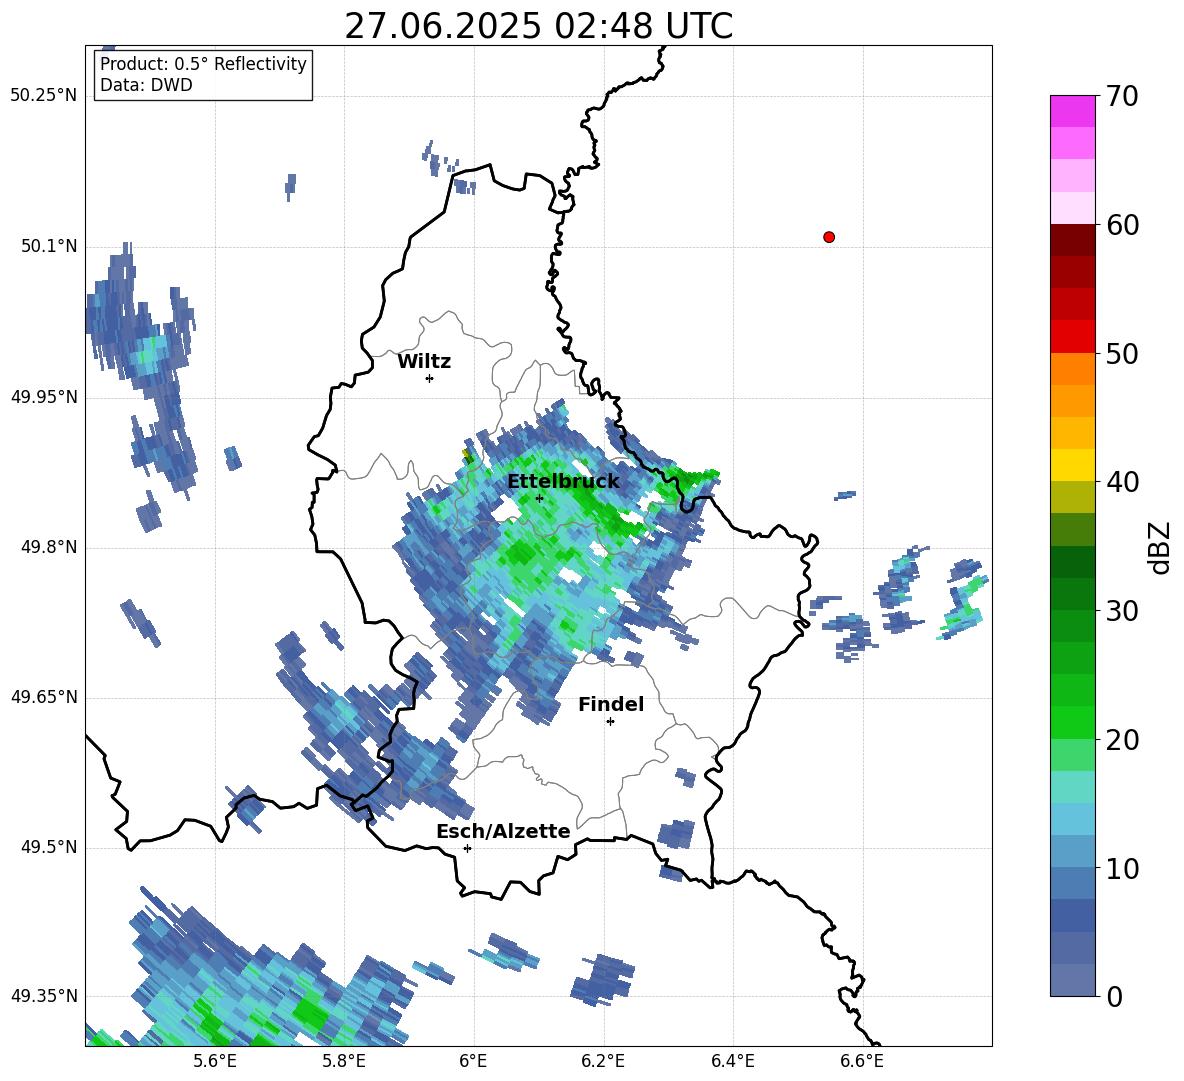Screen dimensions: 1184x1081
Task: Click the red dot radar site marker
Action: tap(829, 237)
